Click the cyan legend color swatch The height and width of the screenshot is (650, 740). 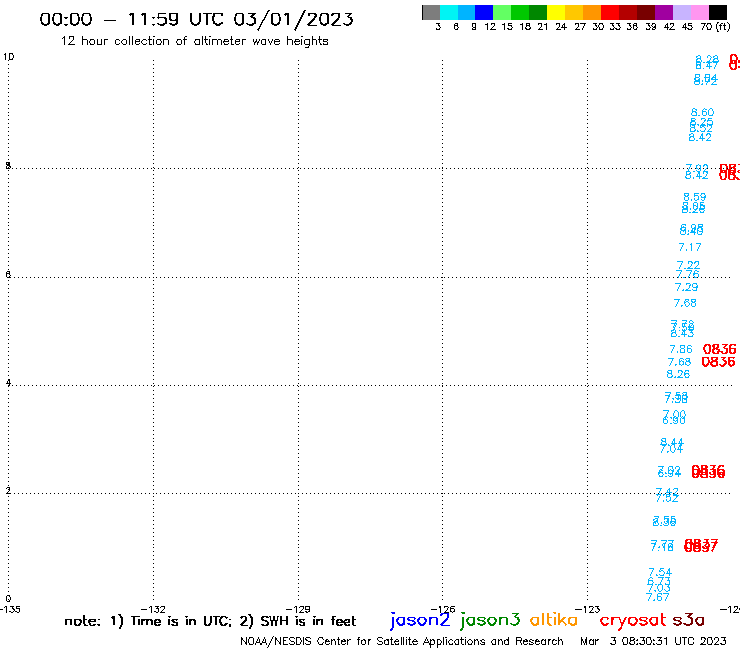[x=449, y=12]
